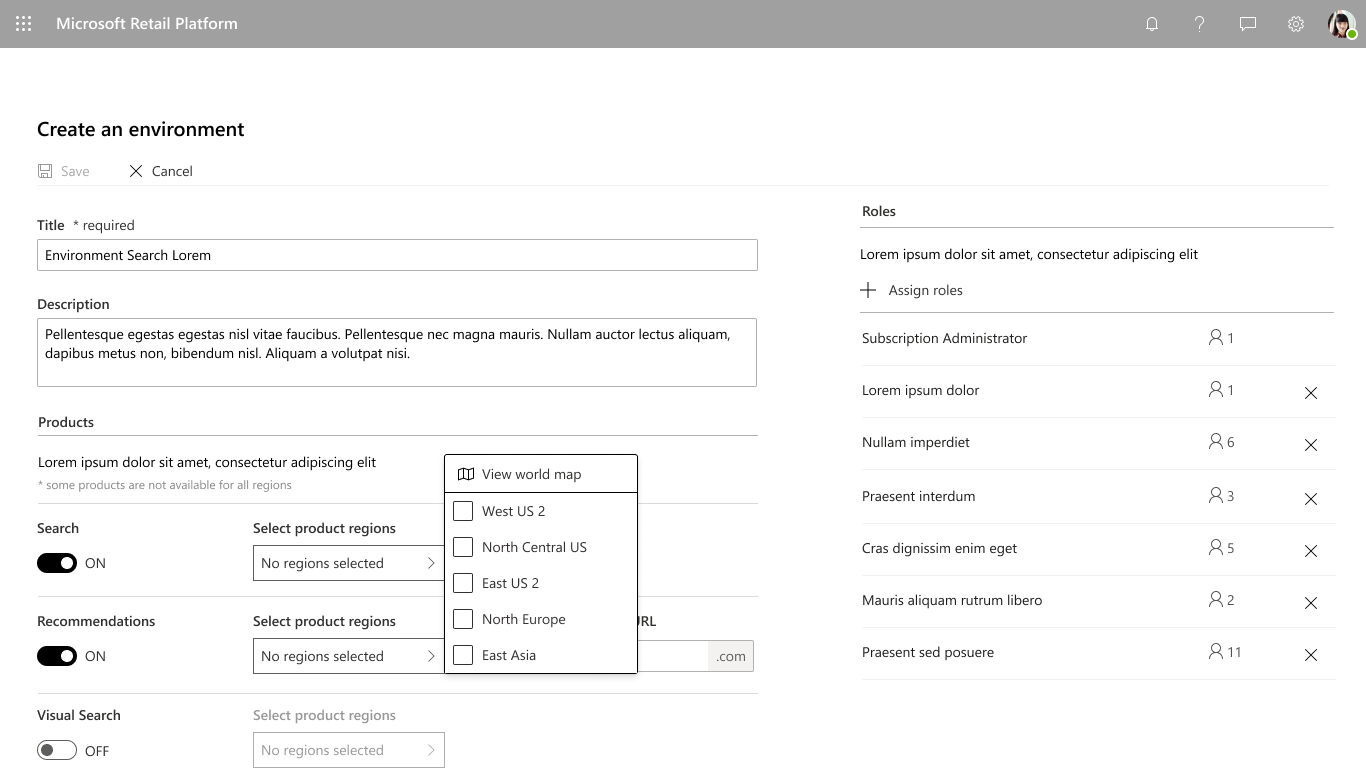This screenshot has height=768, width=1366.
Task: Toggle the Recommendations switch off
Action: (x=57, y=656)
